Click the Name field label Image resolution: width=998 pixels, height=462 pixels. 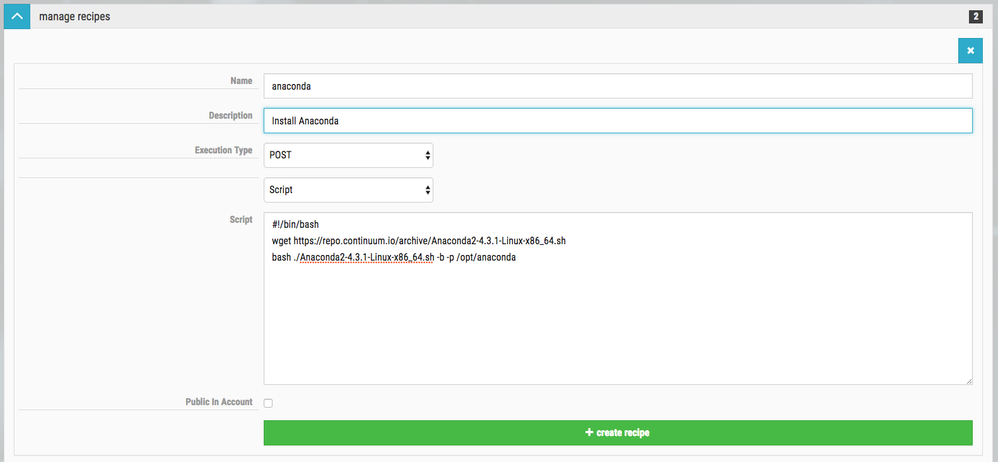click(x=240, y=80)
